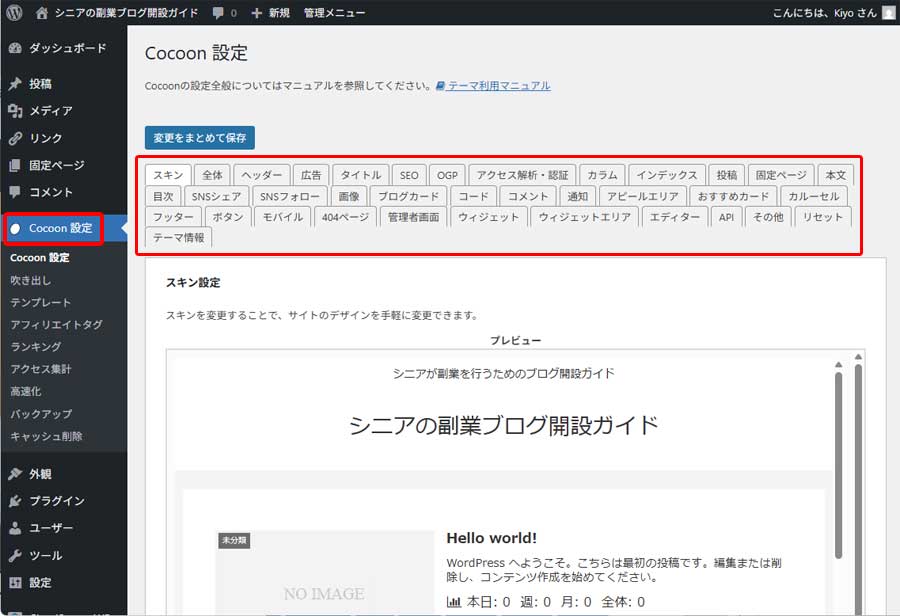This screenshot has height=616, width=900.
Task: Open the モバイル settings tab
Action: (283, 216)
